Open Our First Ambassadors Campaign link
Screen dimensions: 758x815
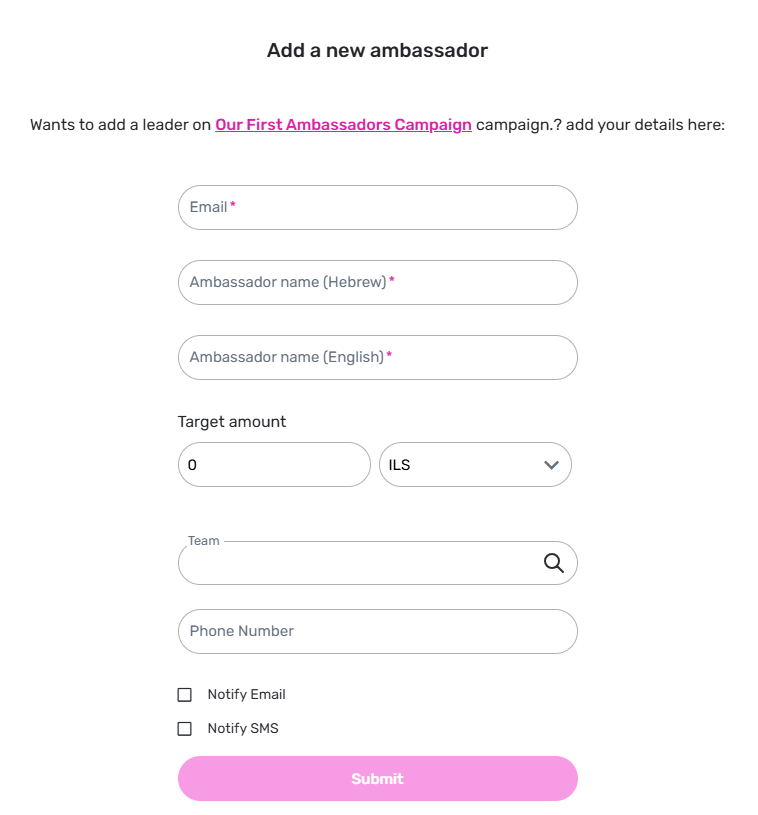coord(343,125)
